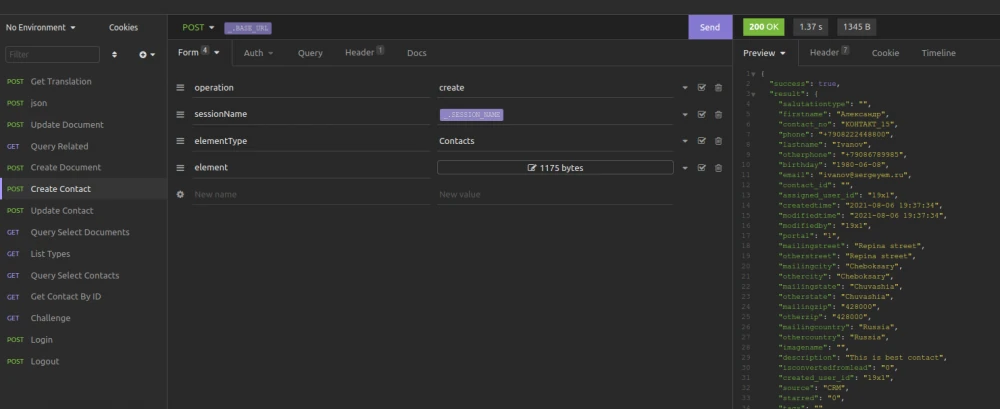Open the POST method dropdown
This screenshot has width=1000, height=409.
point(198,27)
